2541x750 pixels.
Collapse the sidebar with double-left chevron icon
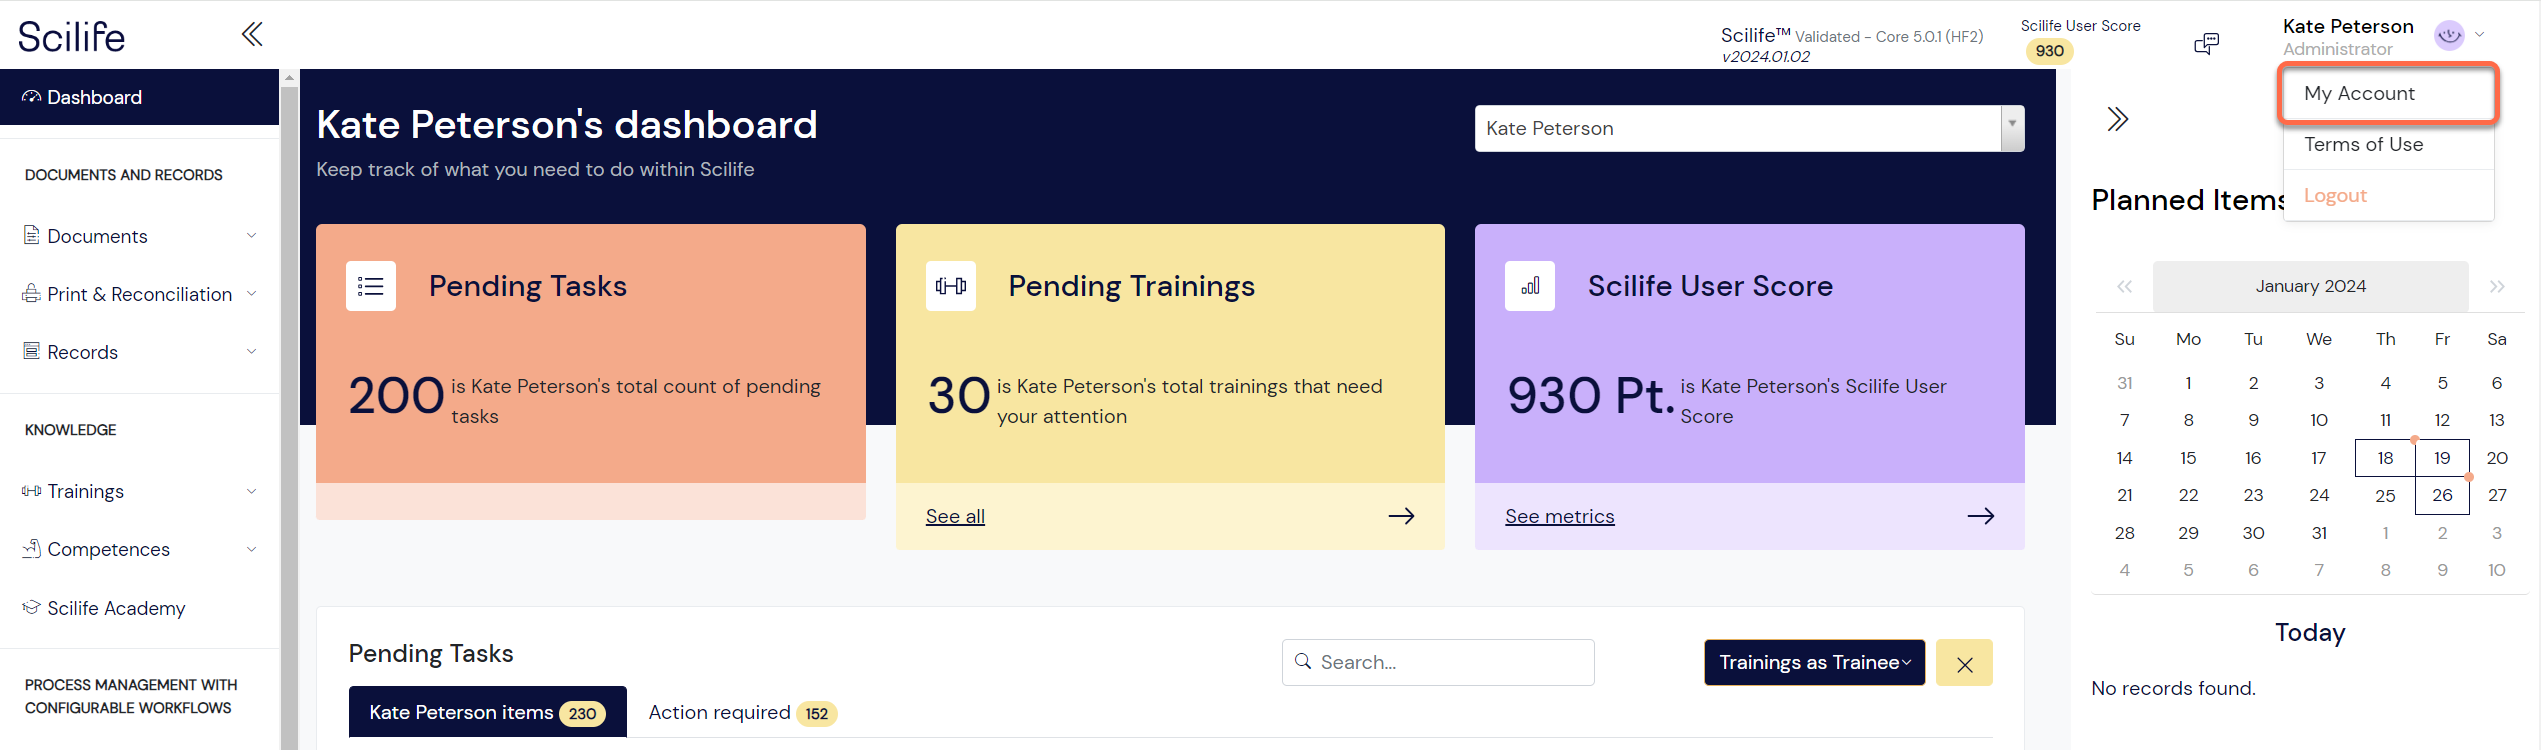[252, 35]
